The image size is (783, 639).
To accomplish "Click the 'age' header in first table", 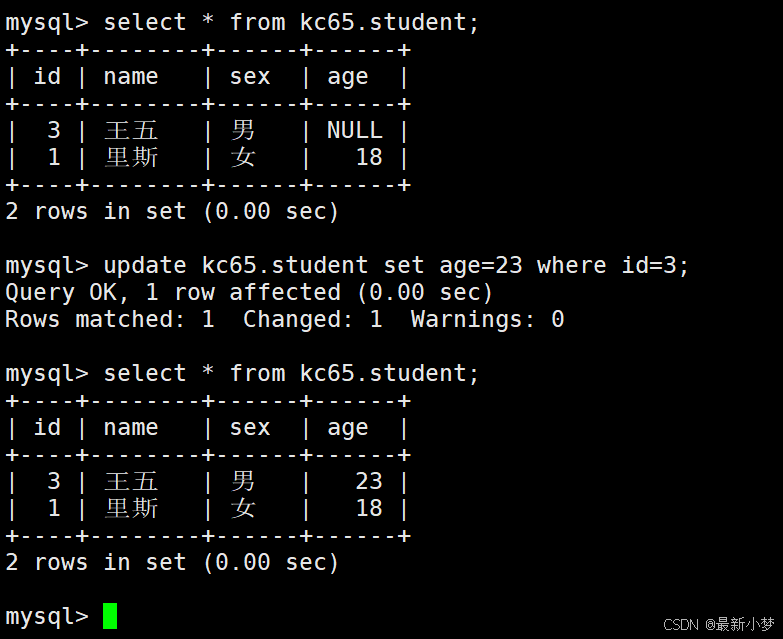I will 348,77.
